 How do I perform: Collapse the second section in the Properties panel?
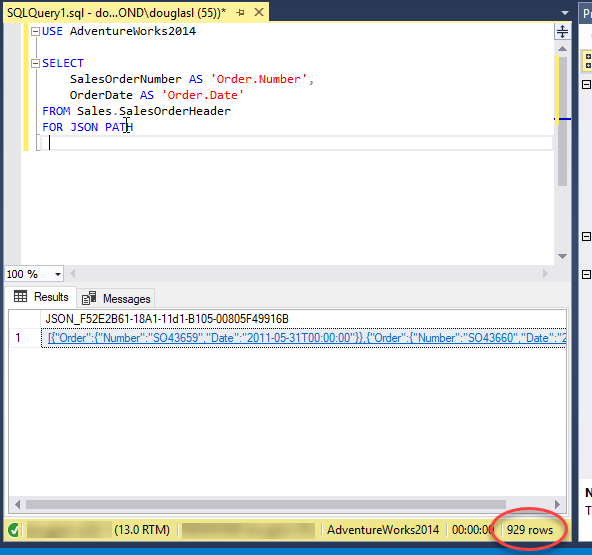[586, 237]
